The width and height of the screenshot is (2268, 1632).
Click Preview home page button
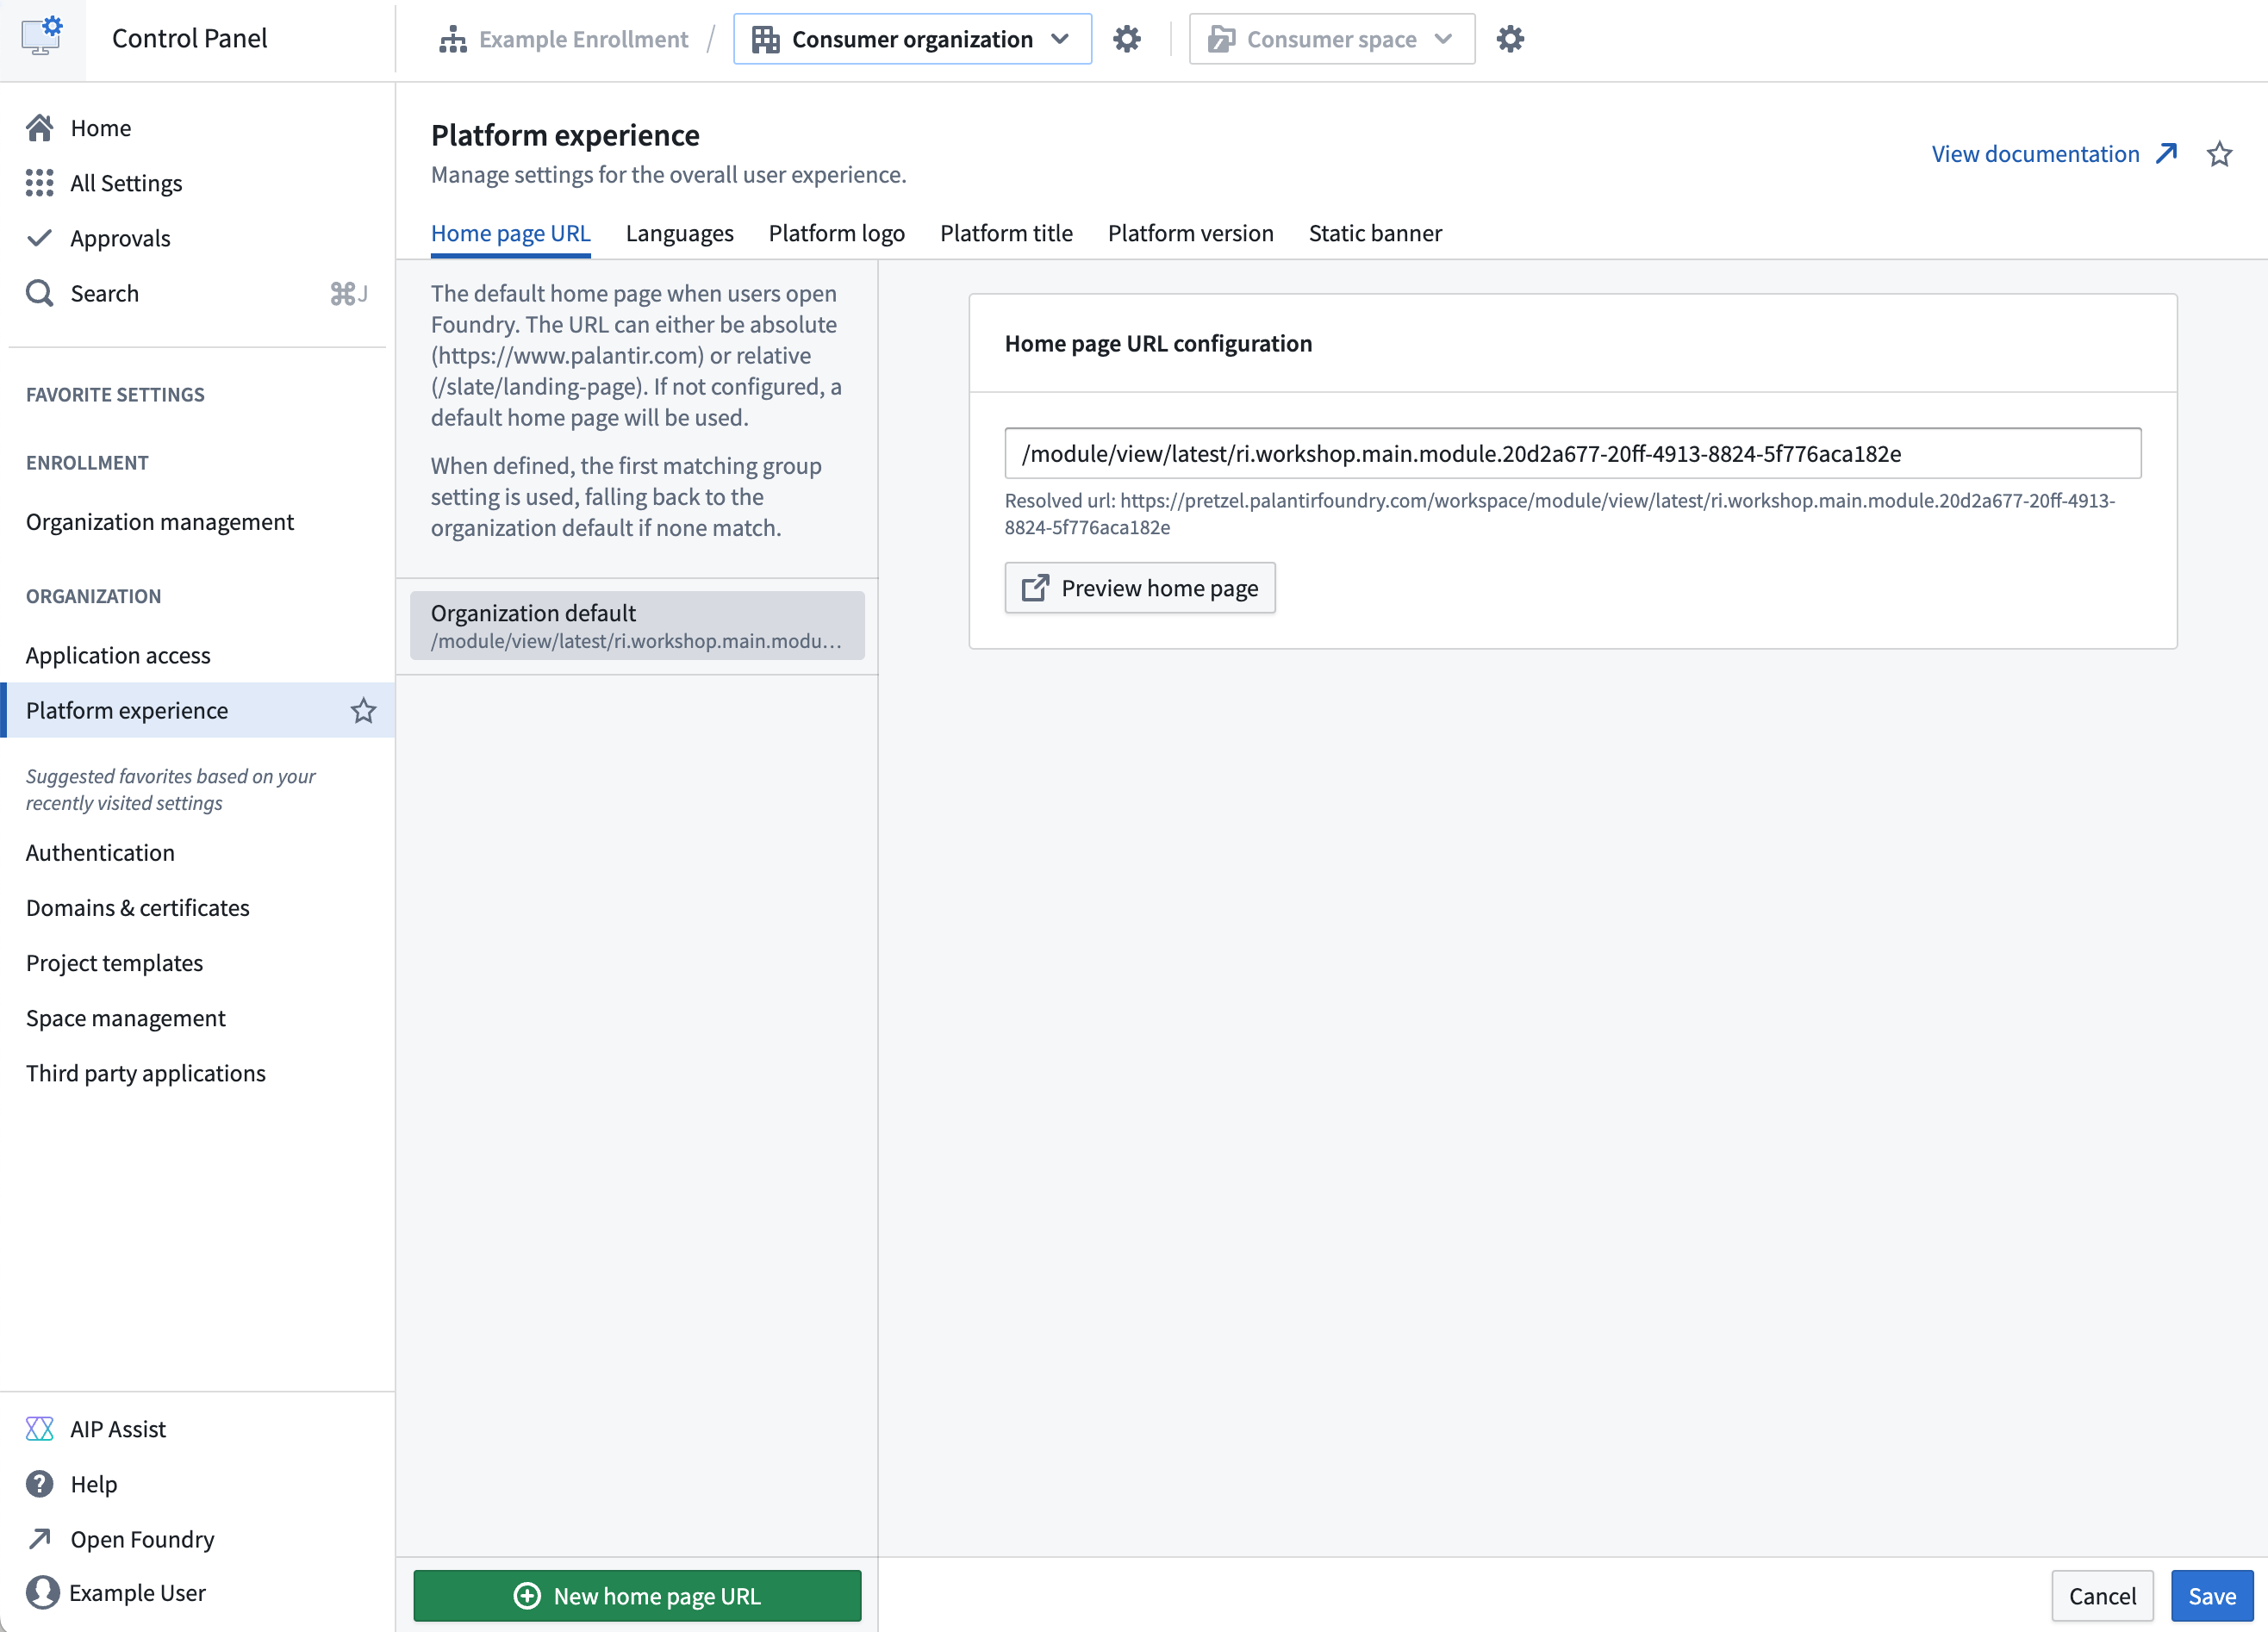pos(1140,588)
